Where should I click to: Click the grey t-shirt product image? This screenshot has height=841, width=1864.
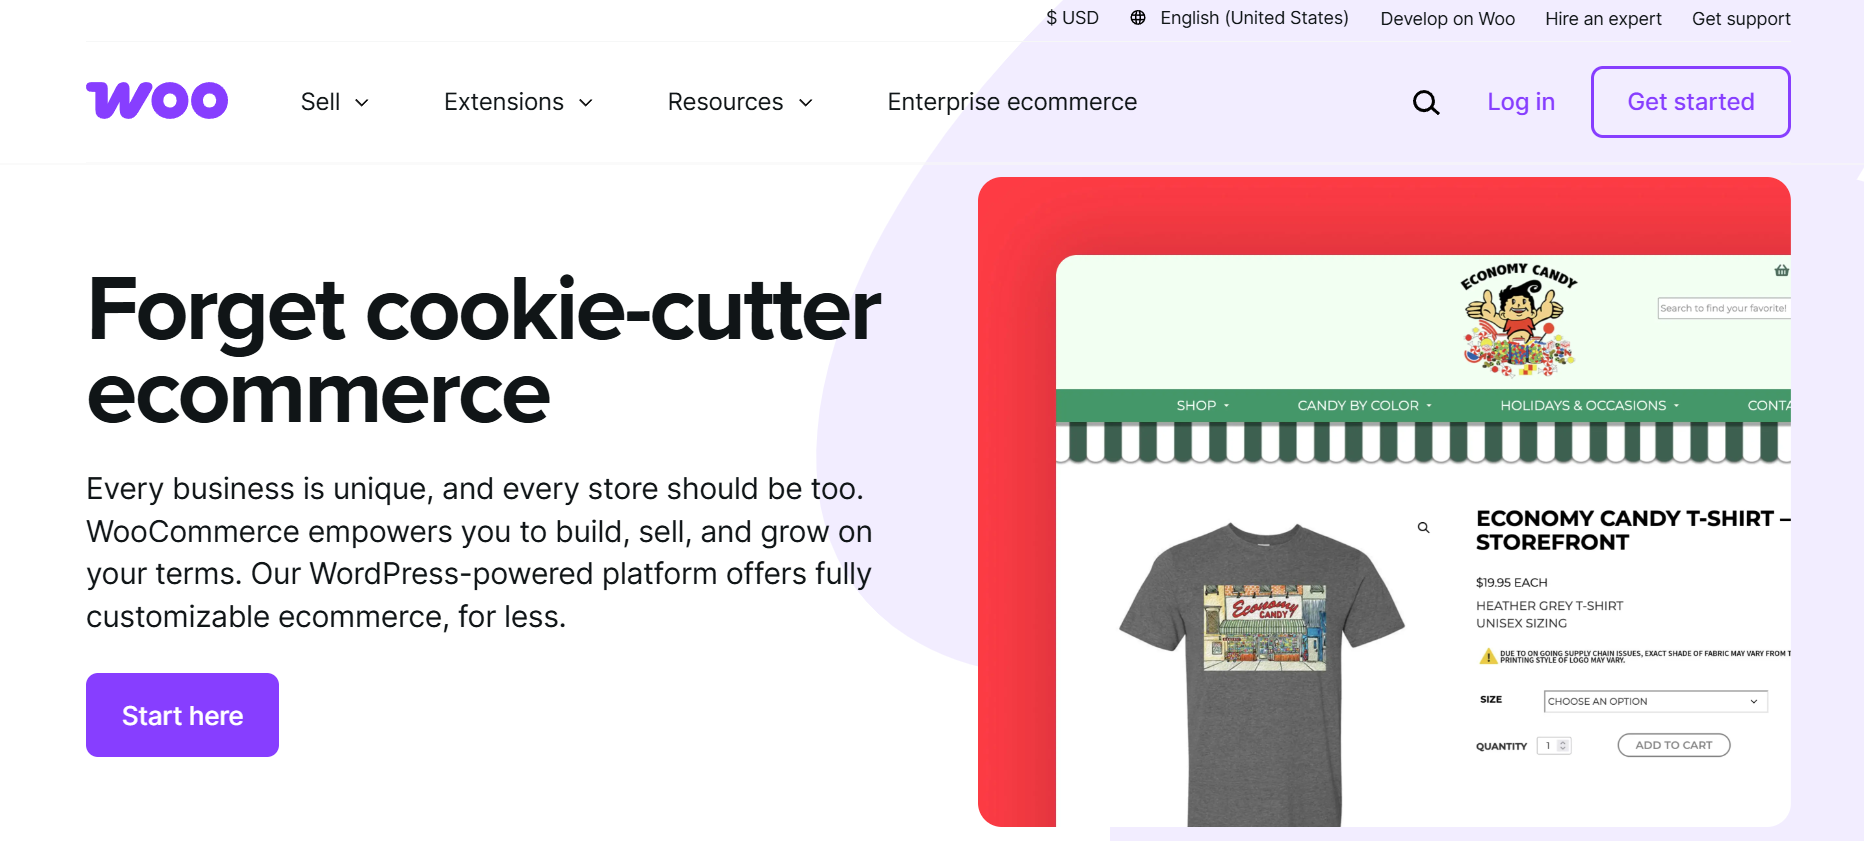coord(1263,672)
